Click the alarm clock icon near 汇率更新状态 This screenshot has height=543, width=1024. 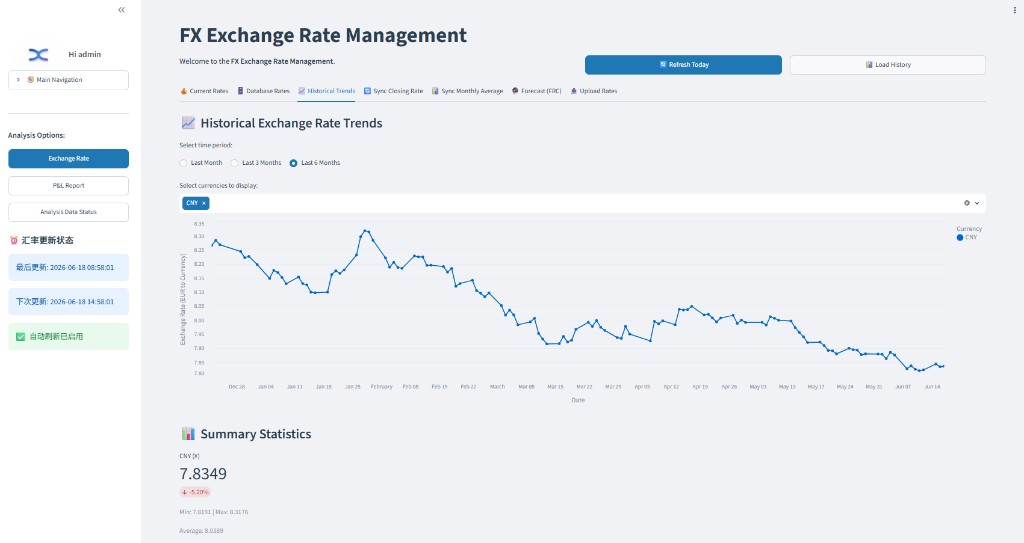(x=14, y=240)
